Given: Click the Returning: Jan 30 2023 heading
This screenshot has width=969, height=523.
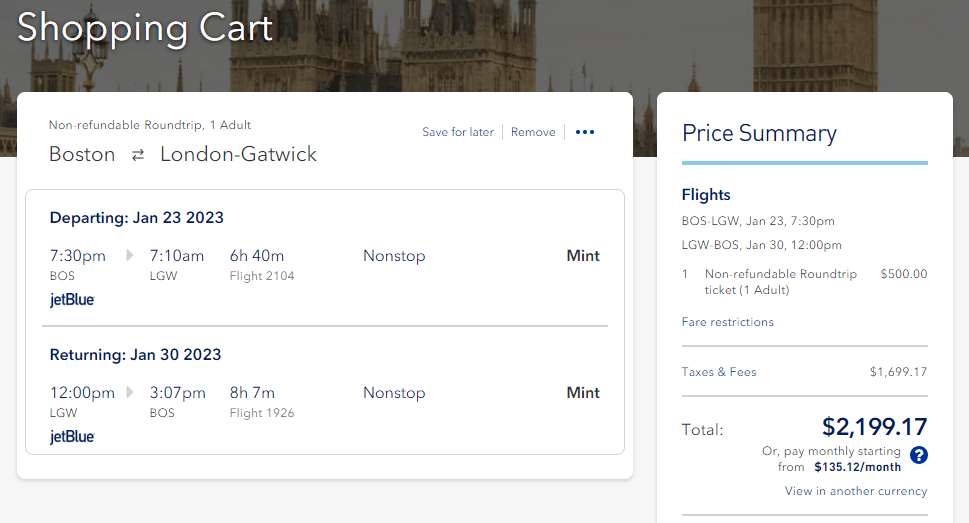Looking at the screenshot, I should click(x=136, y=355).
